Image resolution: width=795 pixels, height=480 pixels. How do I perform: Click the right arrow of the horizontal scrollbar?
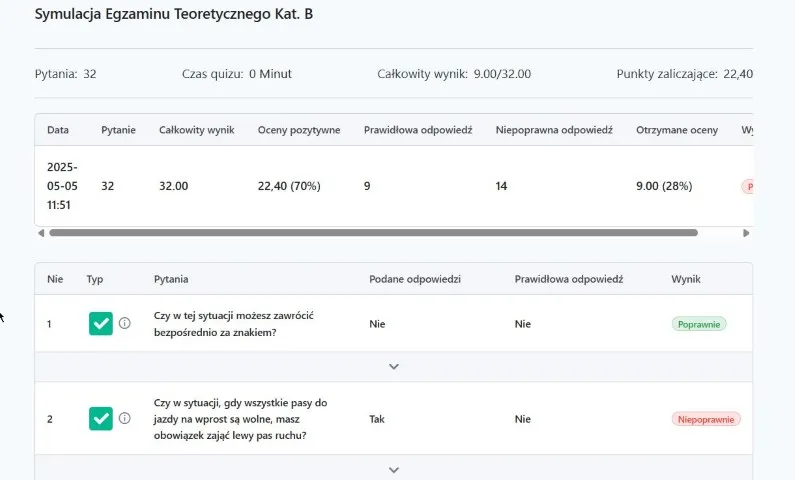[x=746, y=233]
